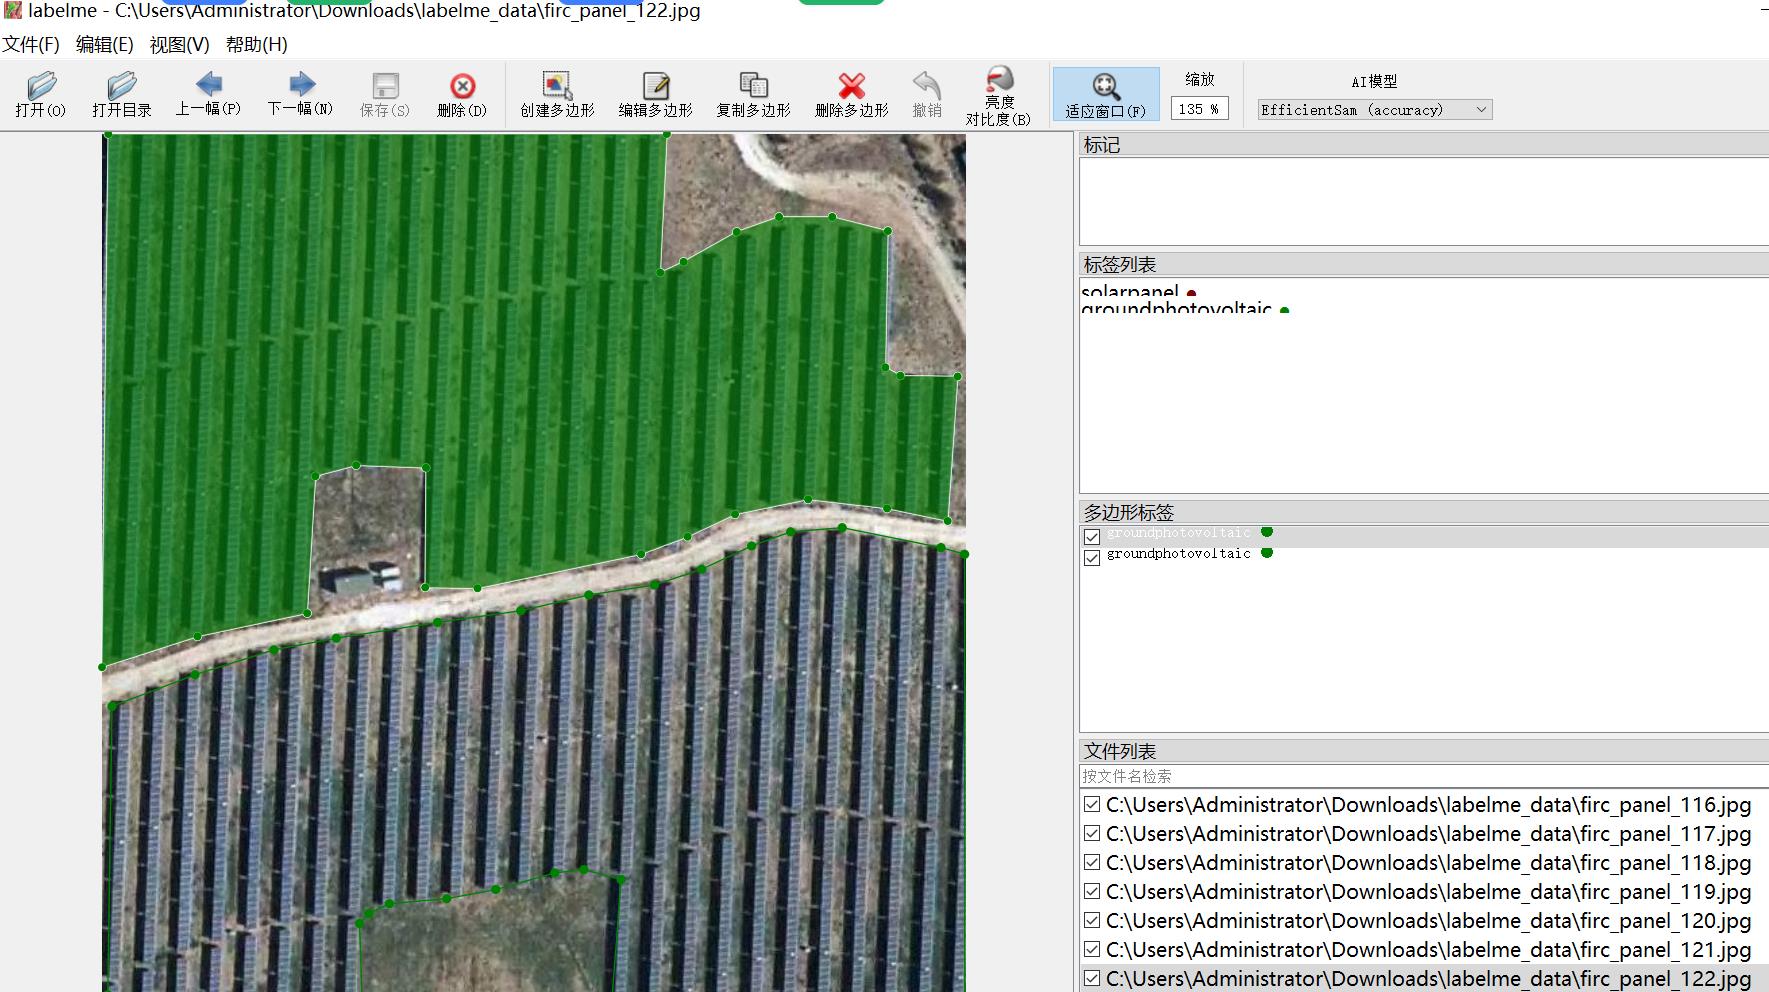Open the Help (帮助) menu

click(x=256, y=45)
